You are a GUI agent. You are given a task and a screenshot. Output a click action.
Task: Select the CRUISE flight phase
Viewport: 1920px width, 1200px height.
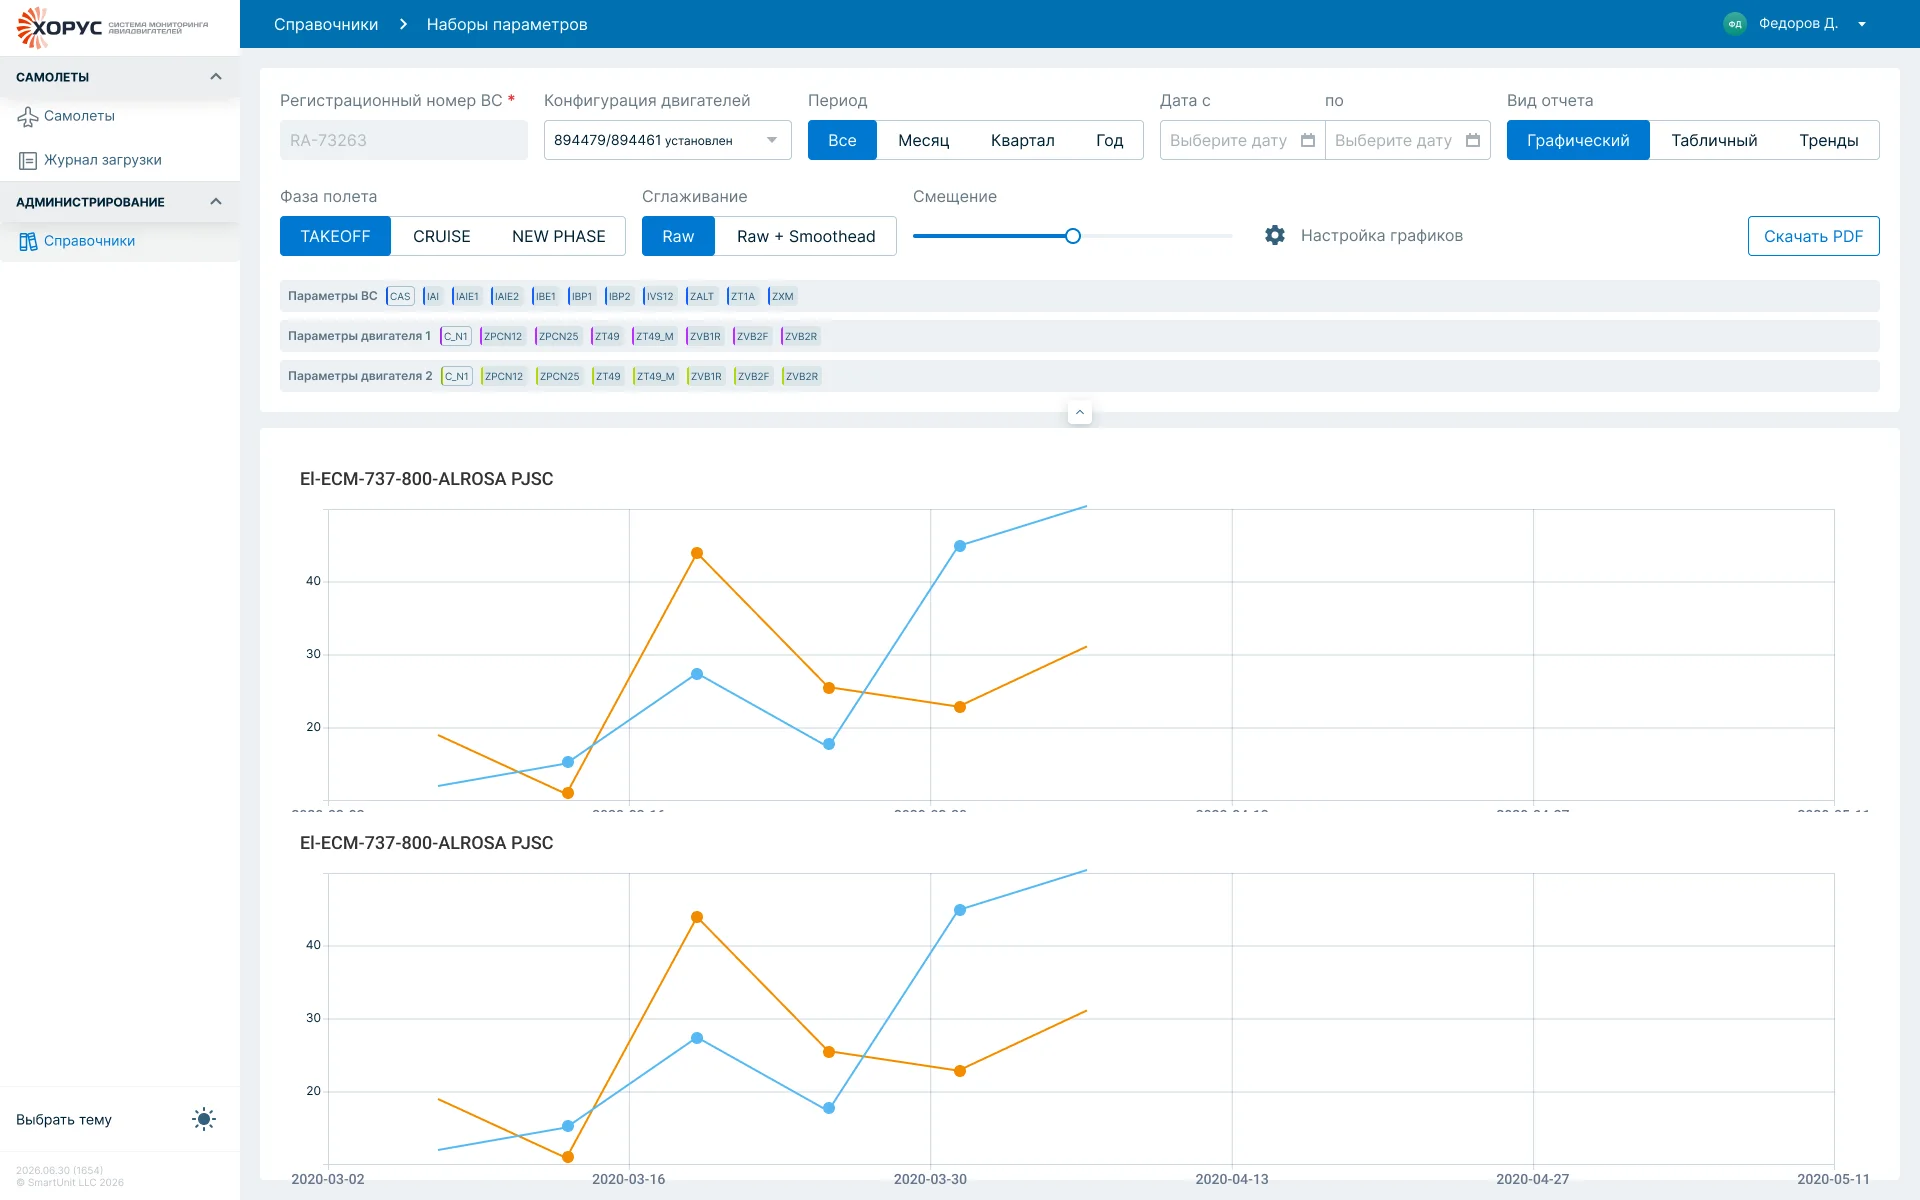point(441,236)
